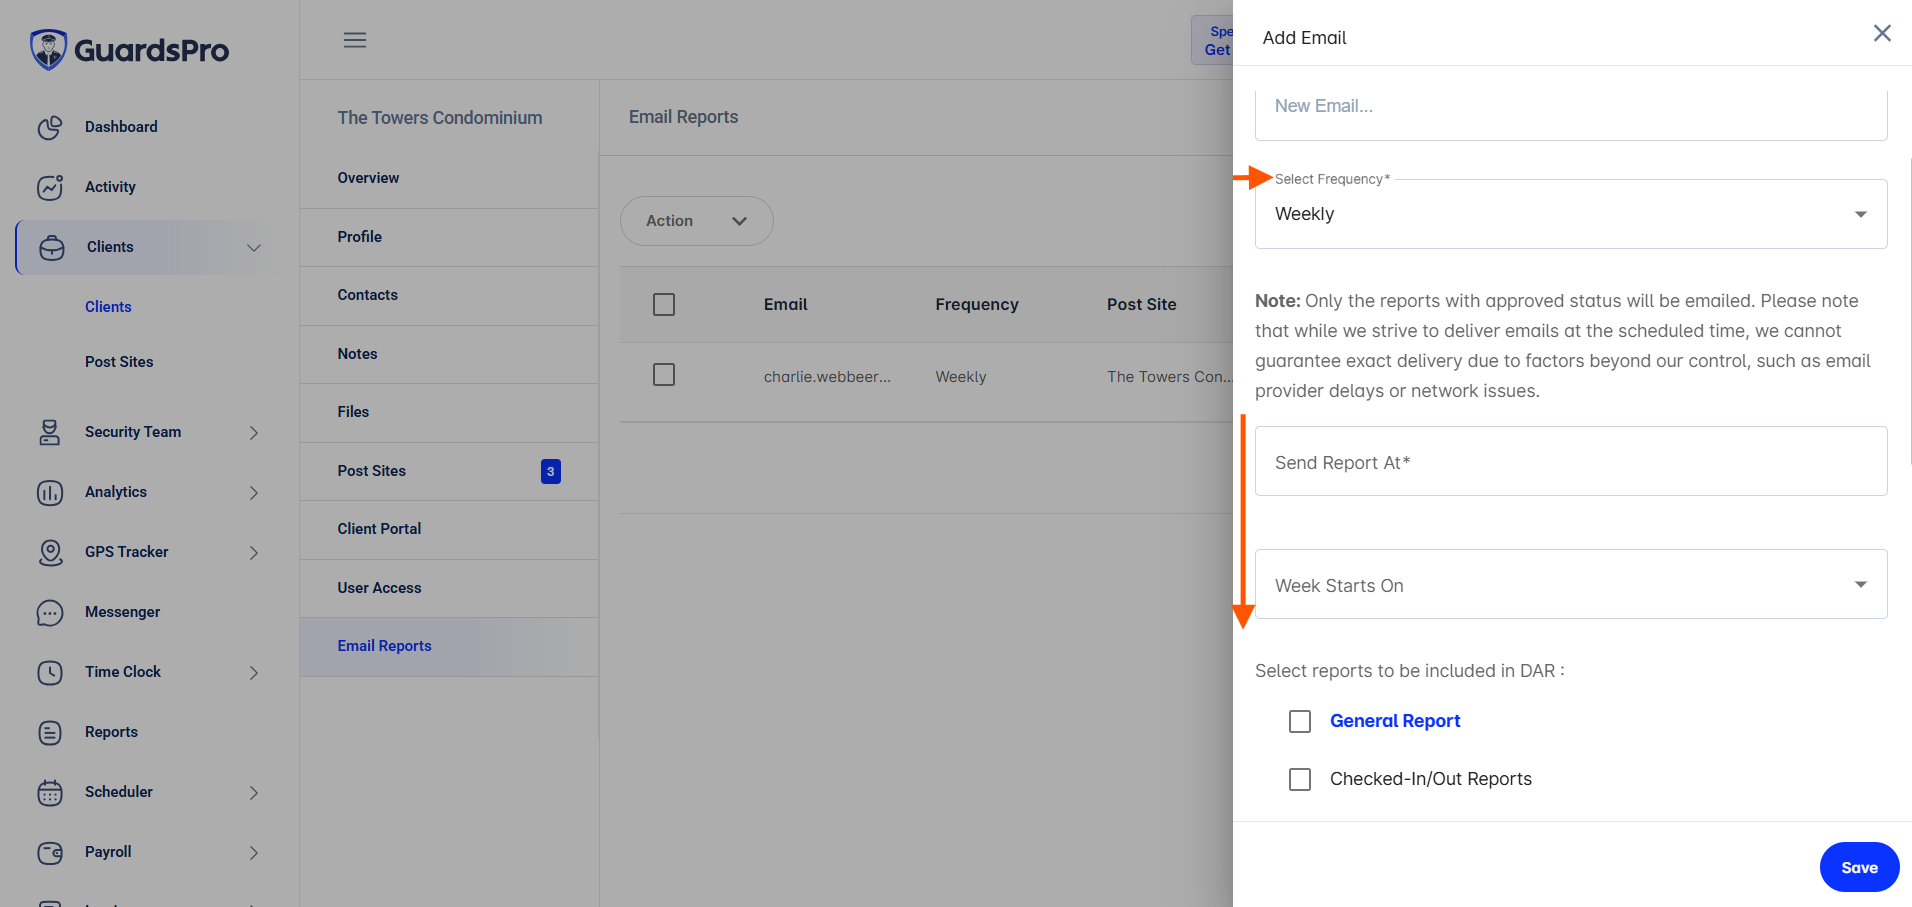Open the Select Frequency dropdown
The width and height of the screenshot is (1912, 907).
(1571, 214)
